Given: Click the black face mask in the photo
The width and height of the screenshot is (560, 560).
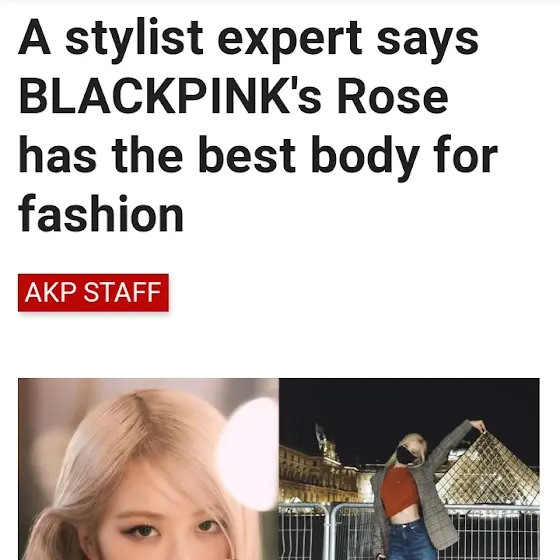Looking at the screenshot, I should [408, 455].
